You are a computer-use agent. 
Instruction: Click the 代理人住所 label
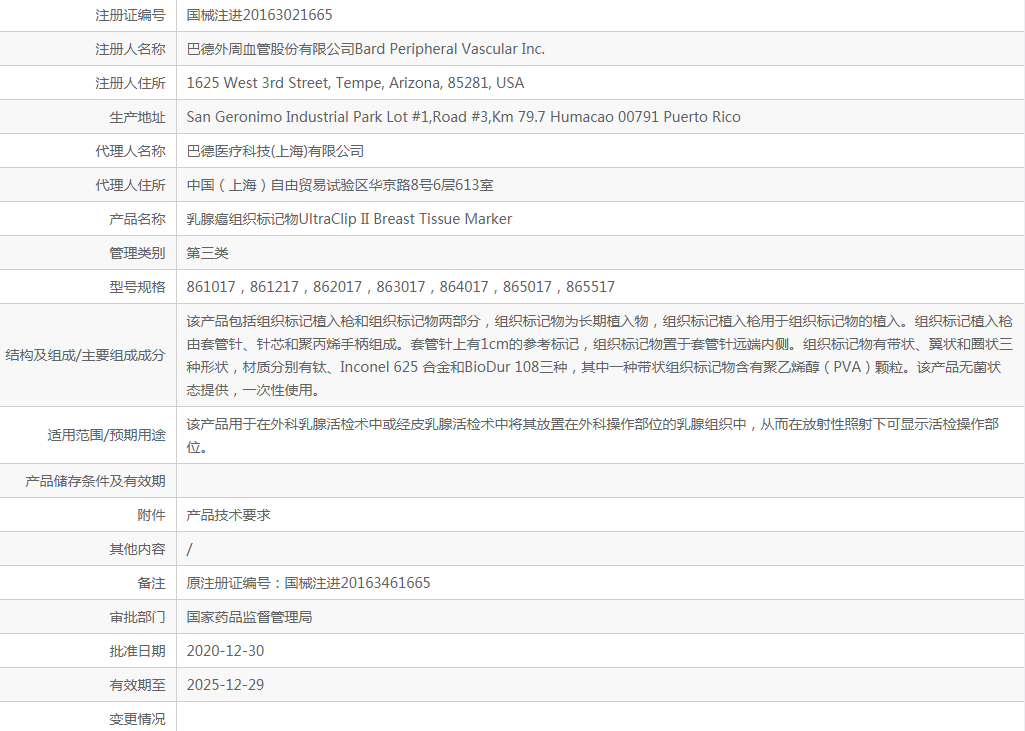130,185
